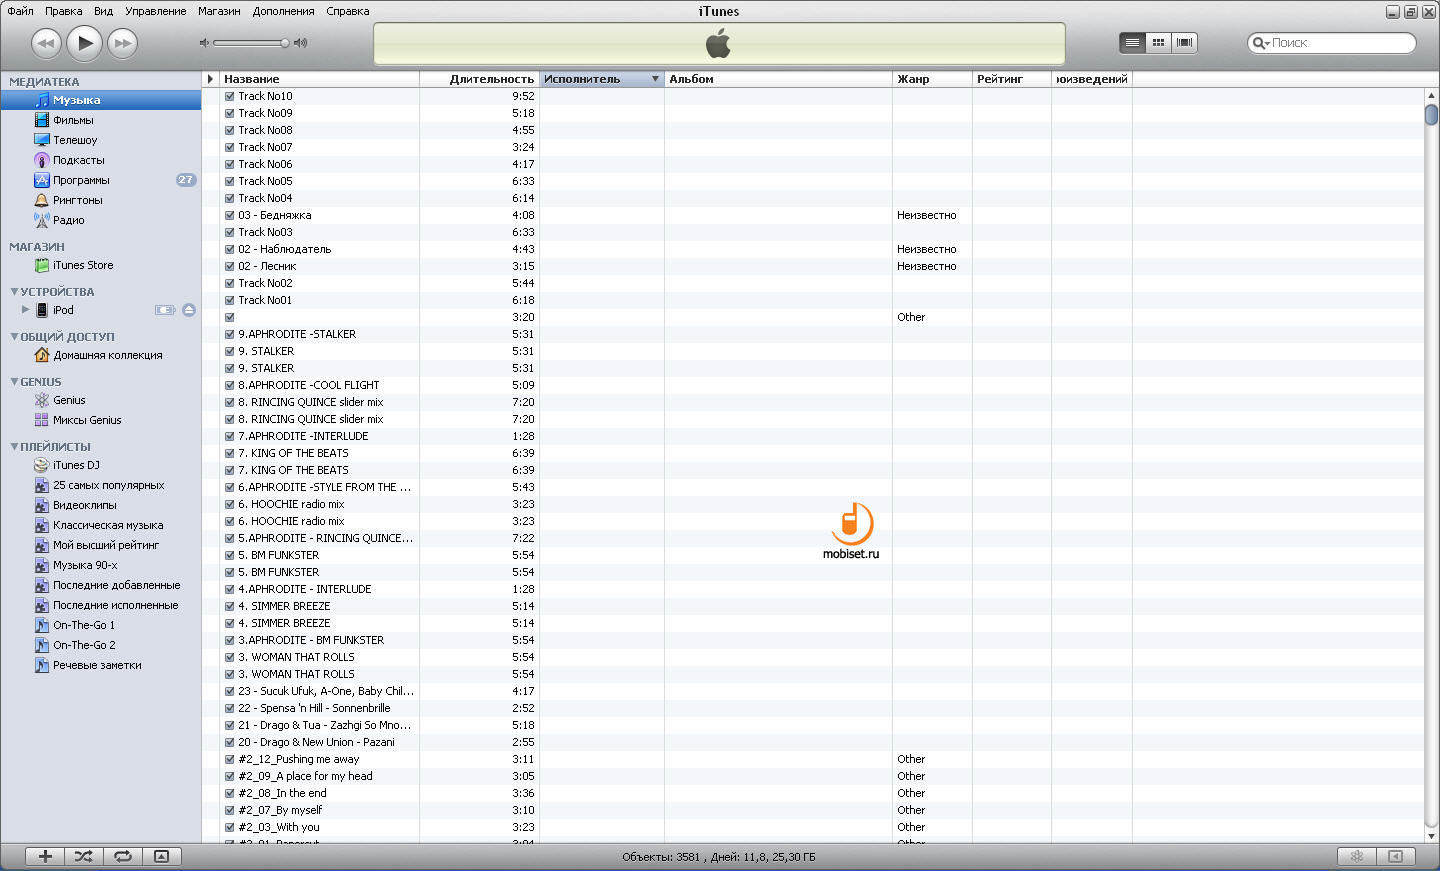The width and height of the screenshot is (1440, 871).
Task: Show or hide artwork viewer button
Action: (162, 856)
